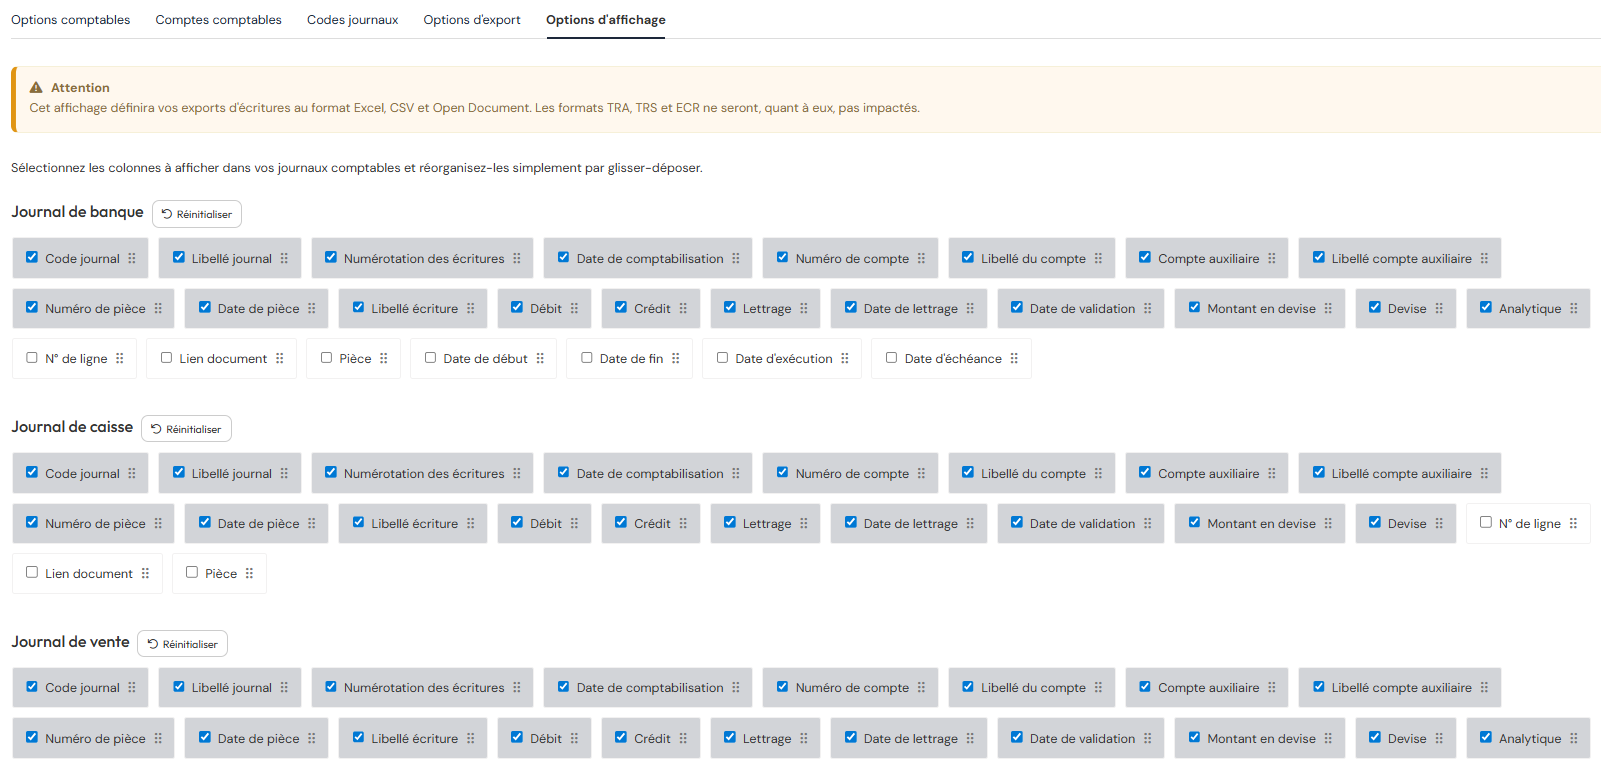1601x768 pixels.
Task: Check Lien document in Journal de caisse
Action: [x=32, y=573]
